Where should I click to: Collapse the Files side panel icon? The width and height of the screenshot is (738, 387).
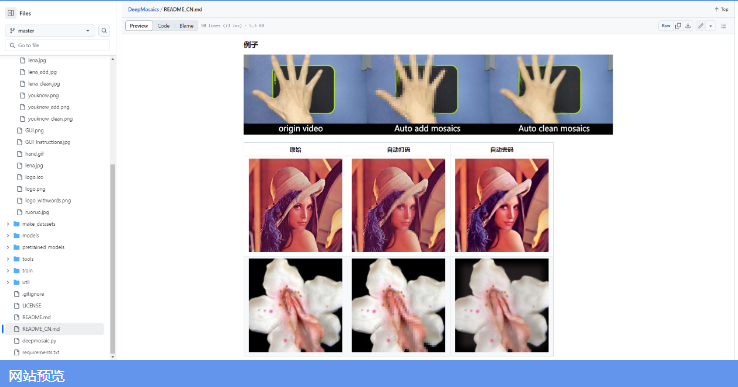(11, 13)
